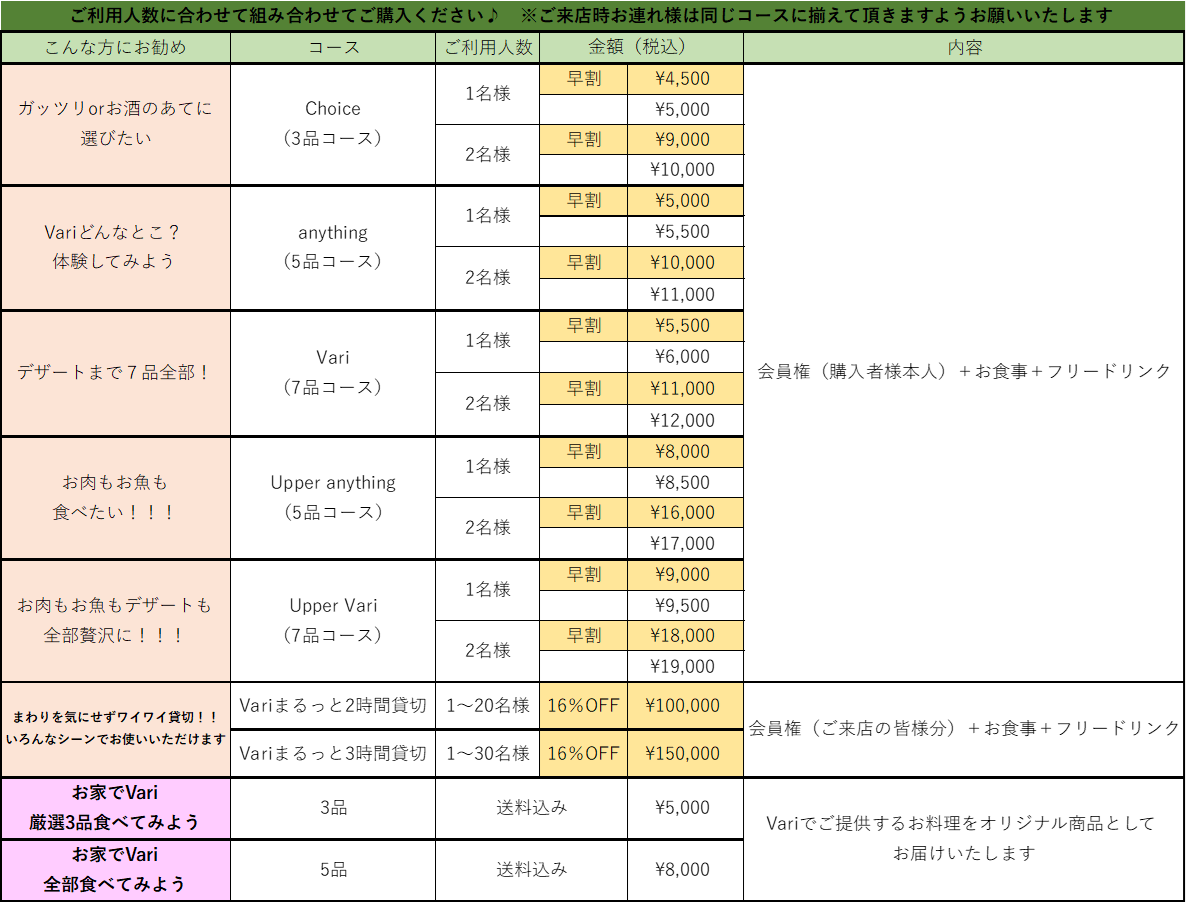
Task: Select the Variまるっと3時間貸切 cell
Action: (x=333, y=753)
